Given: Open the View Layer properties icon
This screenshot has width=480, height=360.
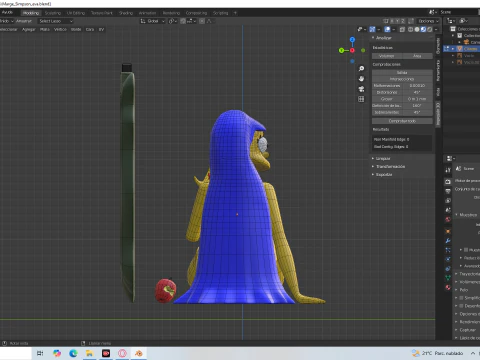Looking at the screenshot, I should point(448,200).
